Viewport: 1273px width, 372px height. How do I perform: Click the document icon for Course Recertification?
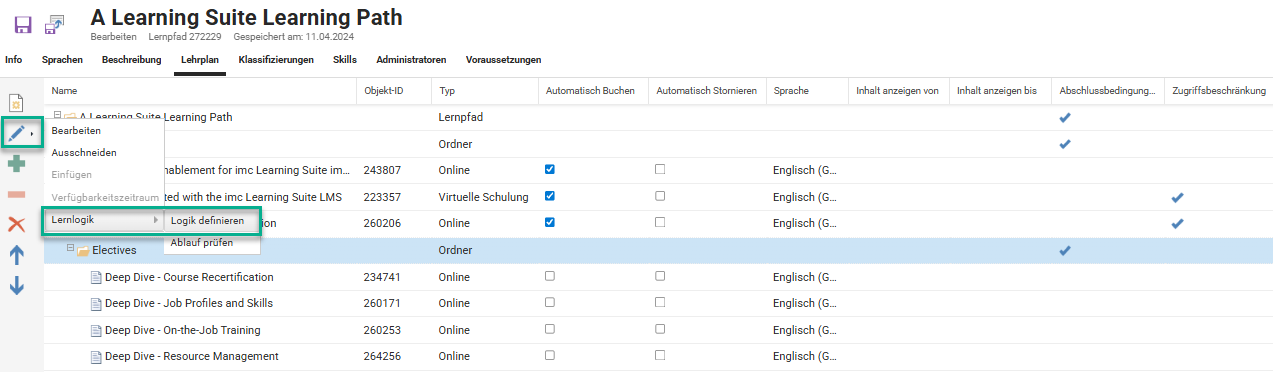[96, 277]
